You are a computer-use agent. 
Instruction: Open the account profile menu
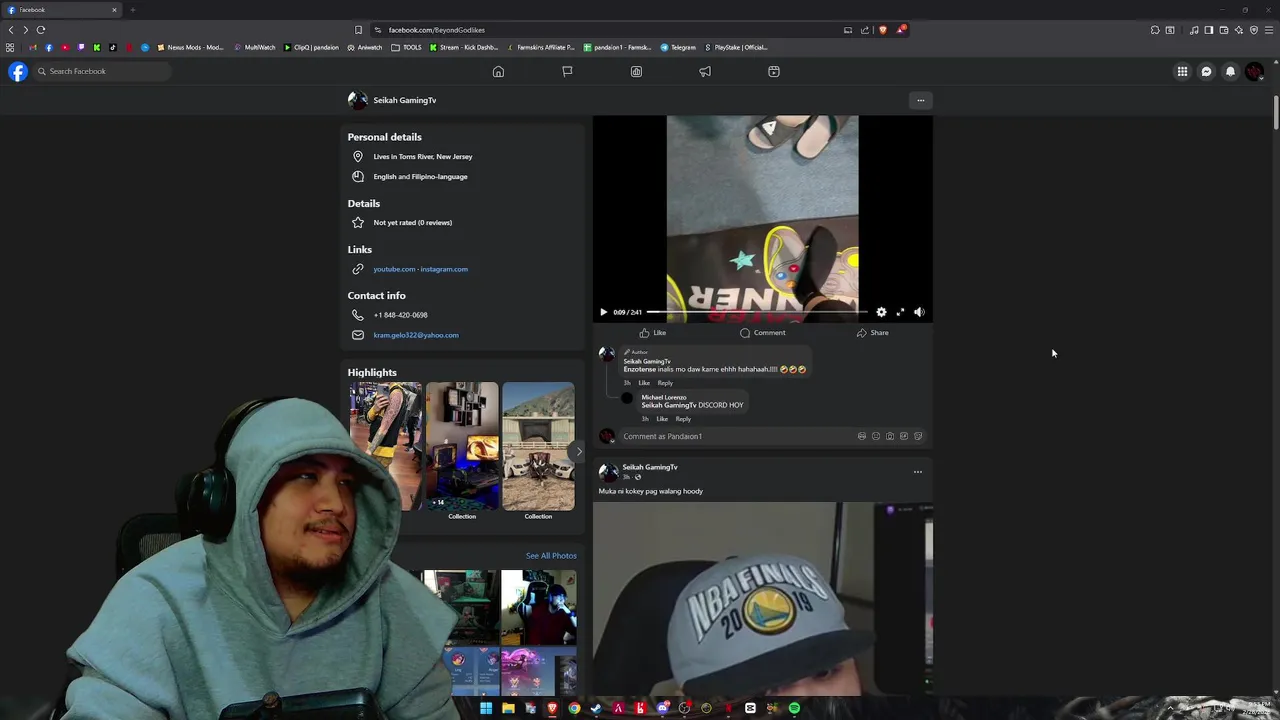1254,72
